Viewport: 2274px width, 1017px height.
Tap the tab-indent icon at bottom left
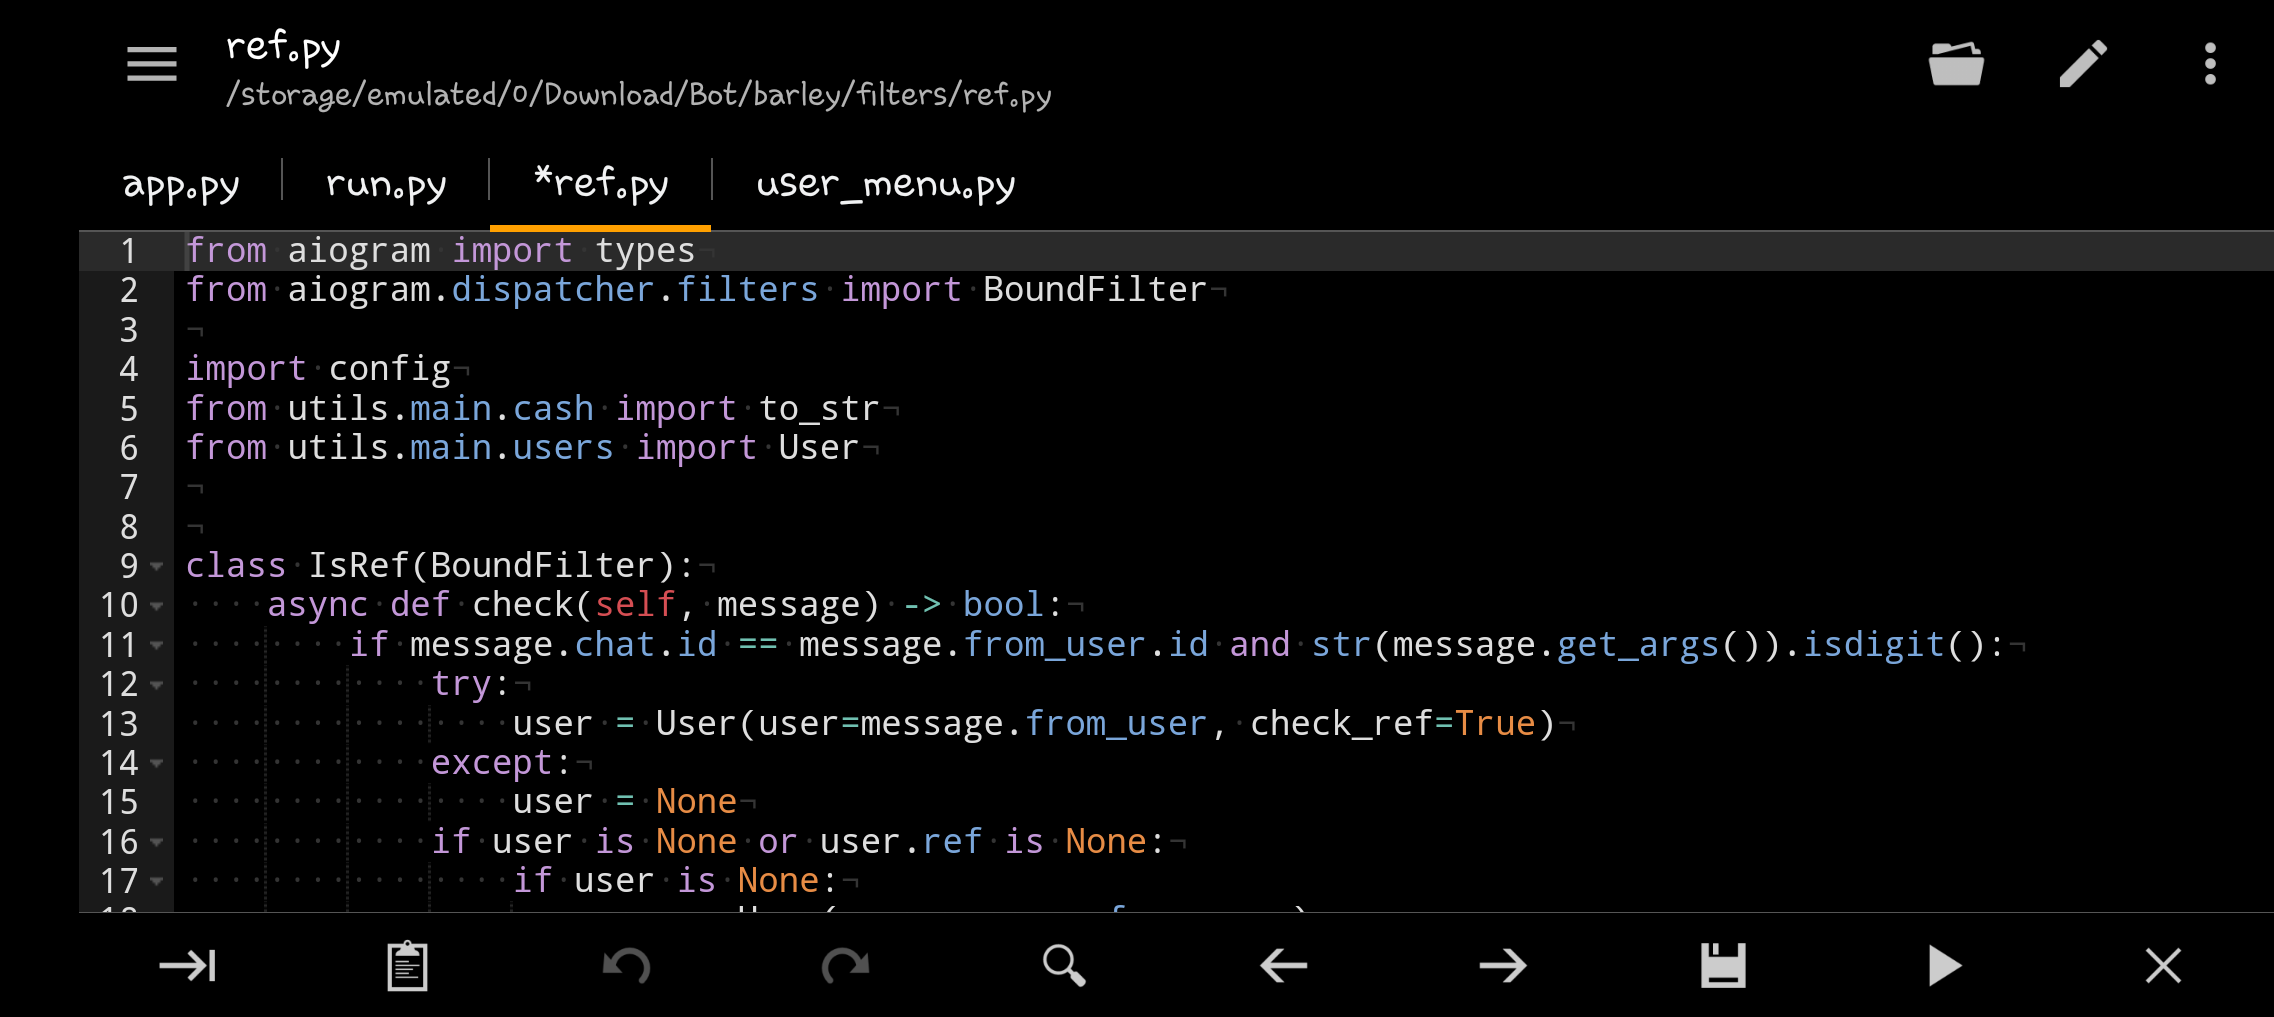click(187, 964)
